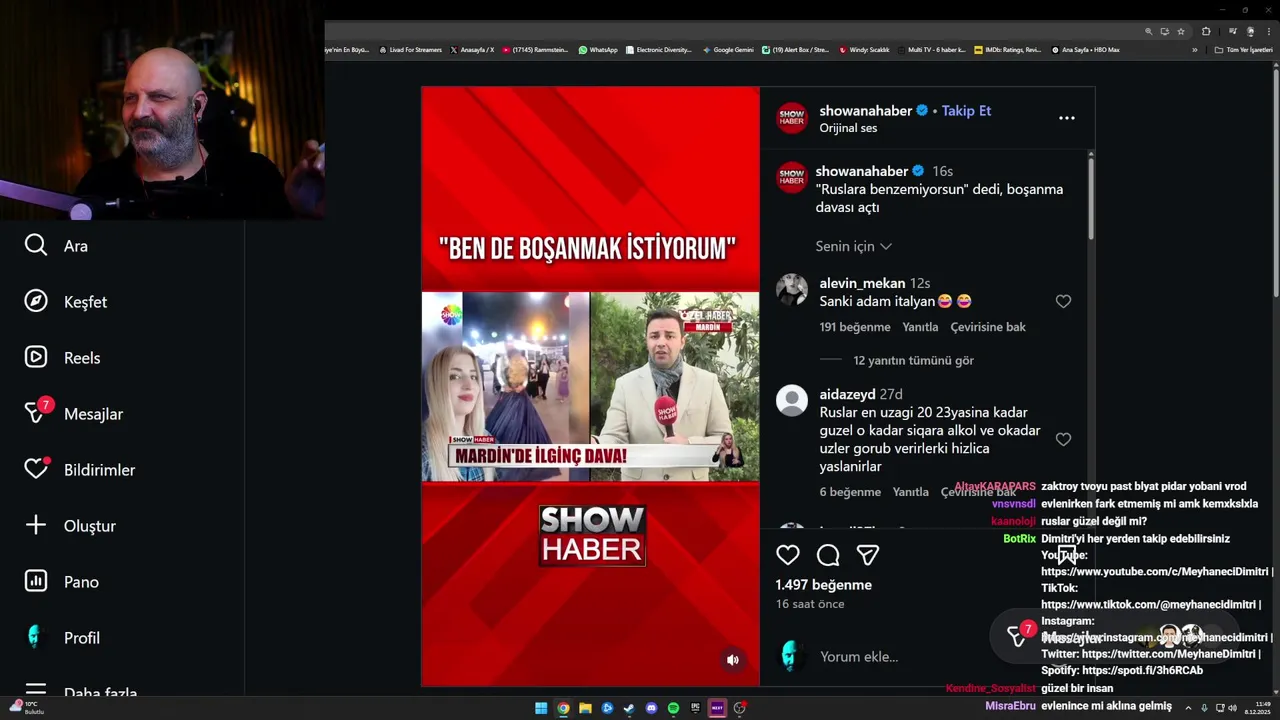The width and height of the screenshot is (1280, 720).
Task: Open Bildirimler notifications
Action: [x=80, y=470]
